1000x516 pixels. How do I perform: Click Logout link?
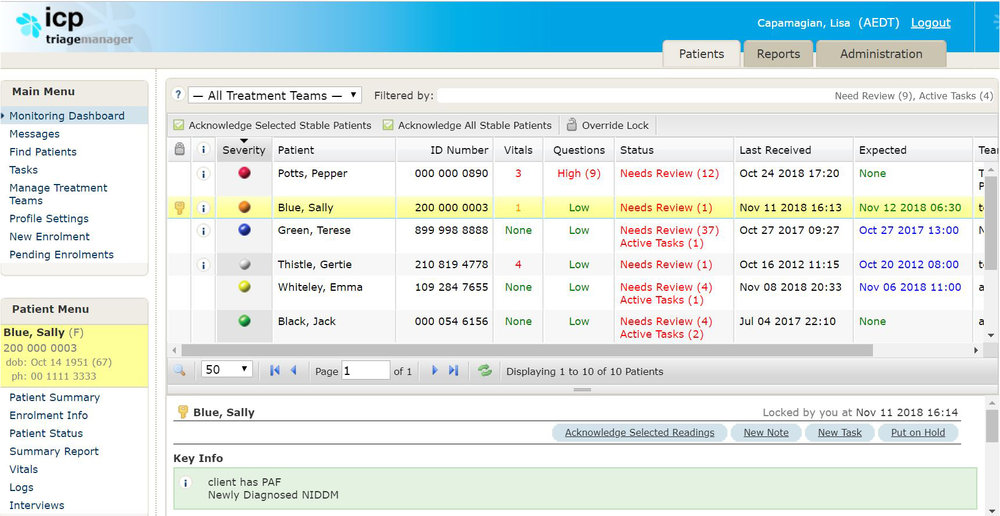pyautogui.click(x=930, y=23)
